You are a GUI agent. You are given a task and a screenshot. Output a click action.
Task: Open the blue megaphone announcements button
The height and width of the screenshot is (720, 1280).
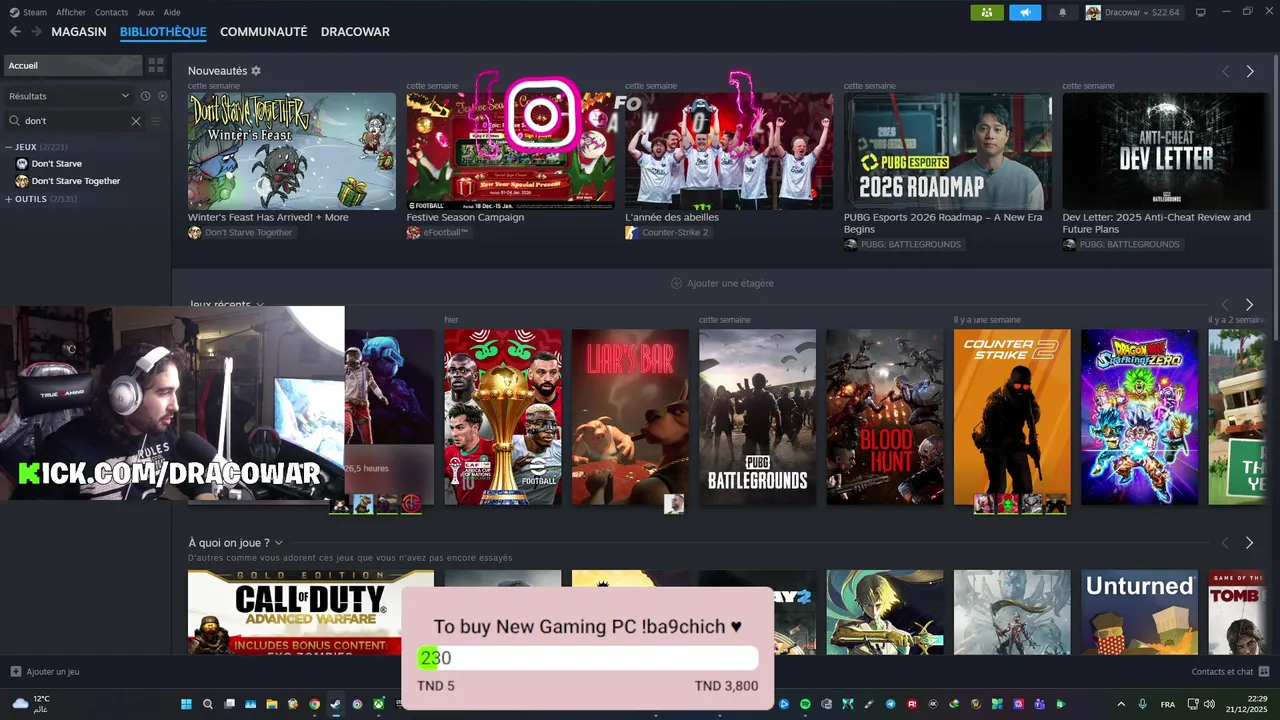point(1025,12)
